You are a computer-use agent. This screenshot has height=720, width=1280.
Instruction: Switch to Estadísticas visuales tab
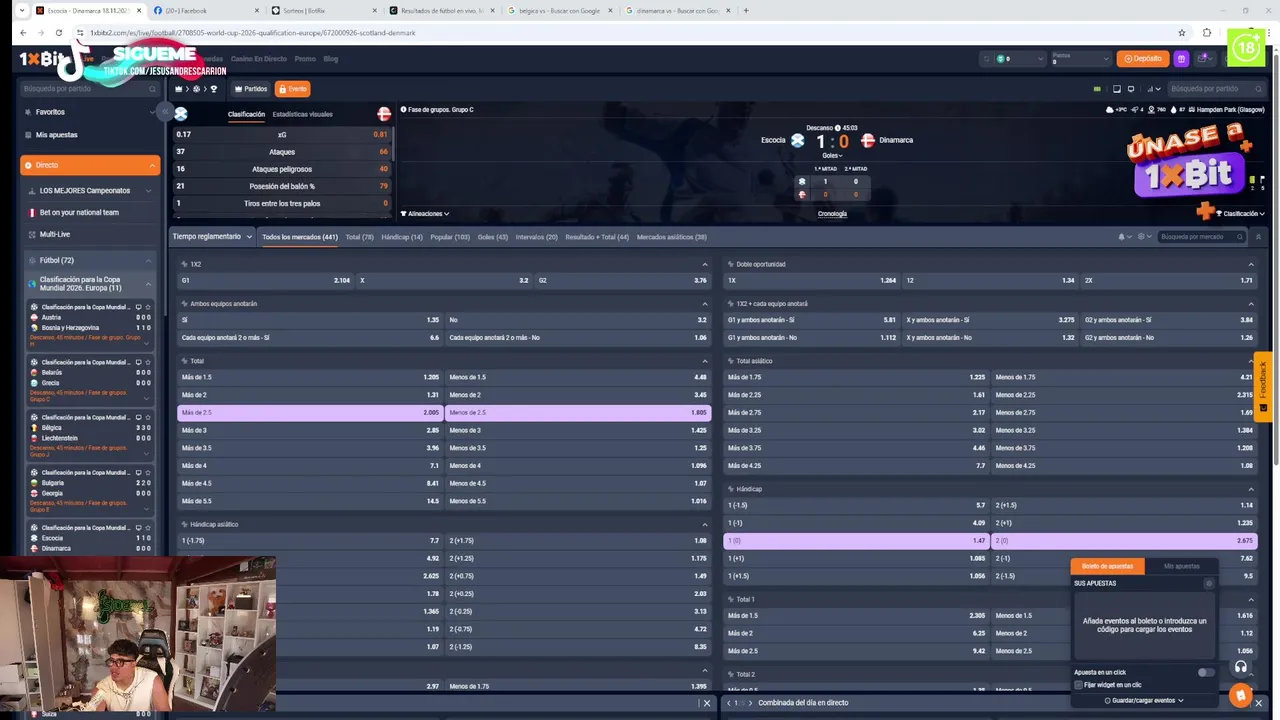point(302,114)
